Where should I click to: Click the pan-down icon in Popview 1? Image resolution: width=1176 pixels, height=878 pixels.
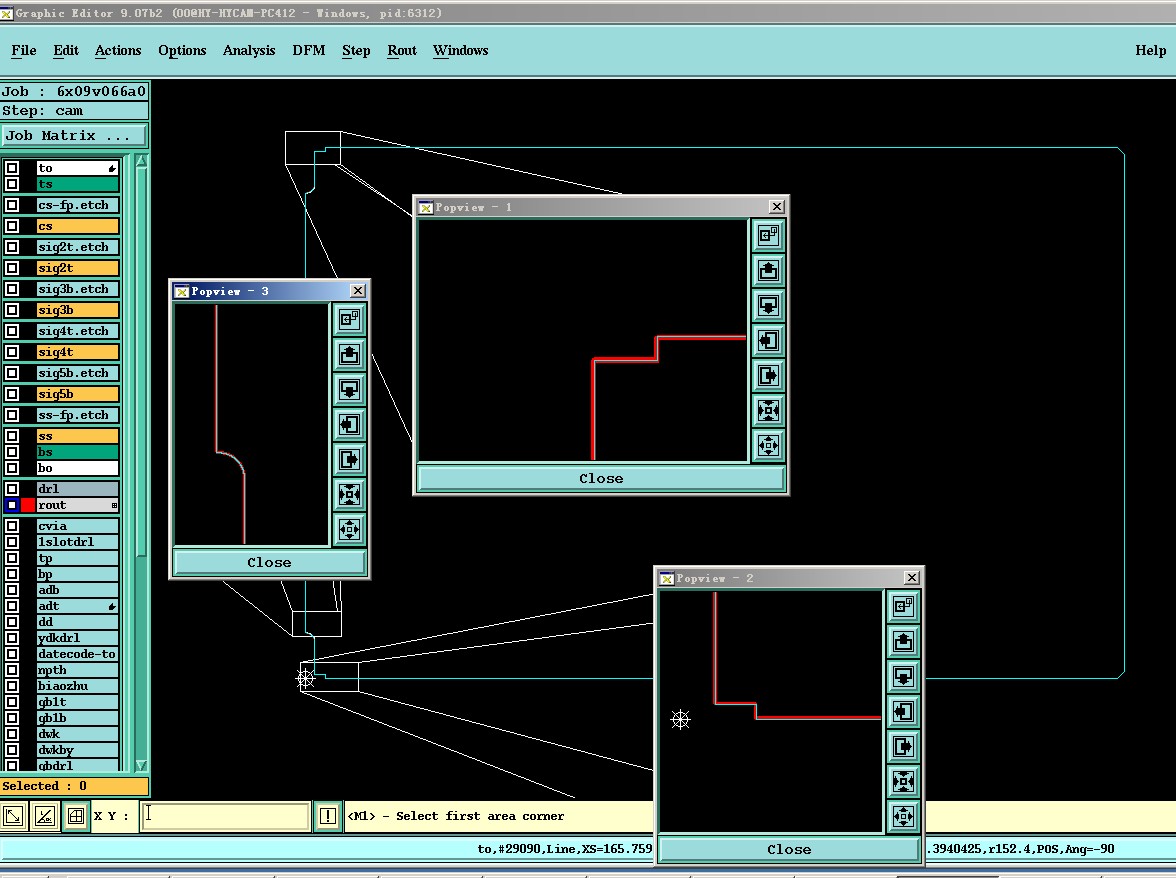pyautogui.click(x=768, y=306)
